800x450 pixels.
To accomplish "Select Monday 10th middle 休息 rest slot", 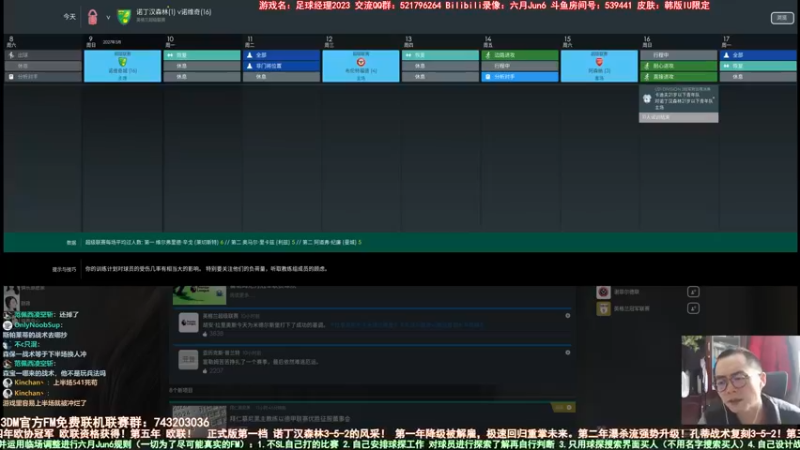I will coord(202,66).
